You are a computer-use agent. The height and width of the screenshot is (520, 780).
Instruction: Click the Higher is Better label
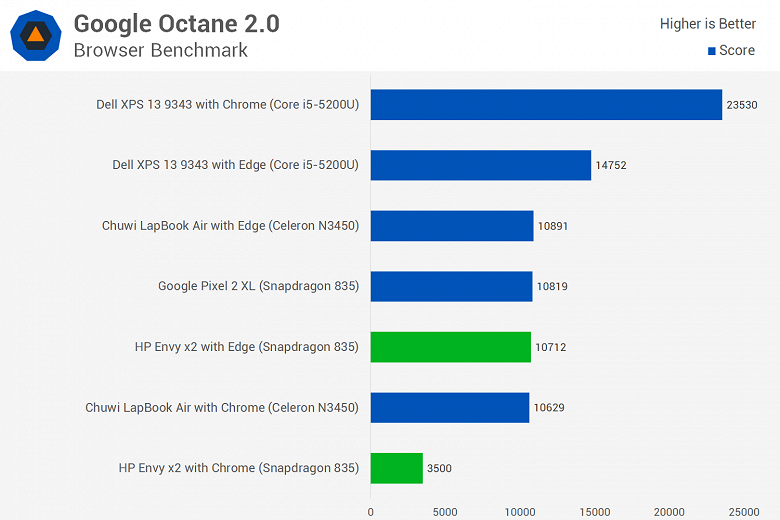(x=707, y=23)
